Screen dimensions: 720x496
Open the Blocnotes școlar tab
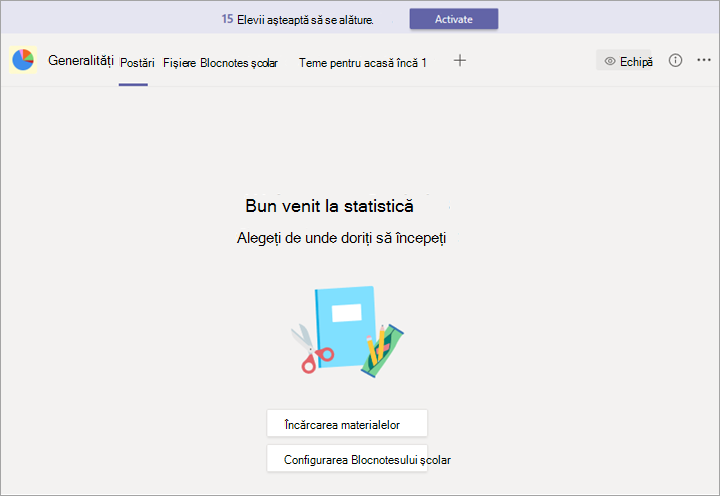[239, 62]
